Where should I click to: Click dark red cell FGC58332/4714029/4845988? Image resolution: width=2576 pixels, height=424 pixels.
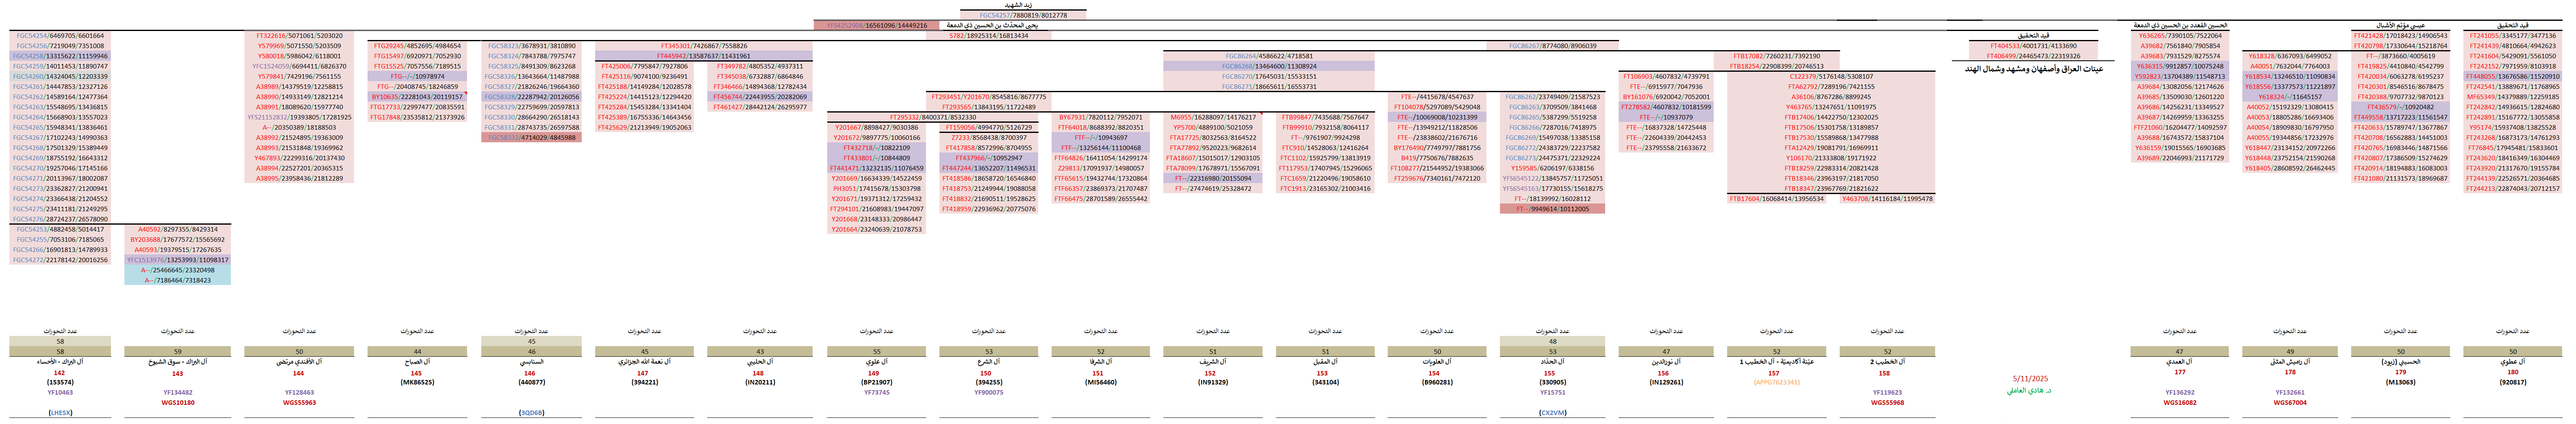tap(530, 137)
